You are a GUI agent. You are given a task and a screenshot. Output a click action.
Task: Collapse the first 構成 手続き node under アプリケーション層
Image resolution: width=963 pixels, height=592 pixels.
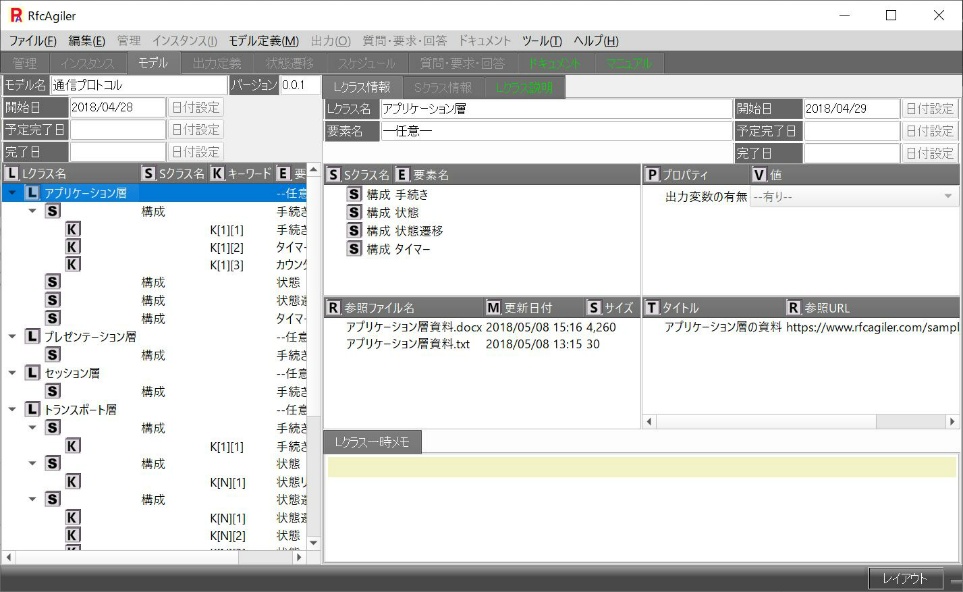[x=33, y=211]
